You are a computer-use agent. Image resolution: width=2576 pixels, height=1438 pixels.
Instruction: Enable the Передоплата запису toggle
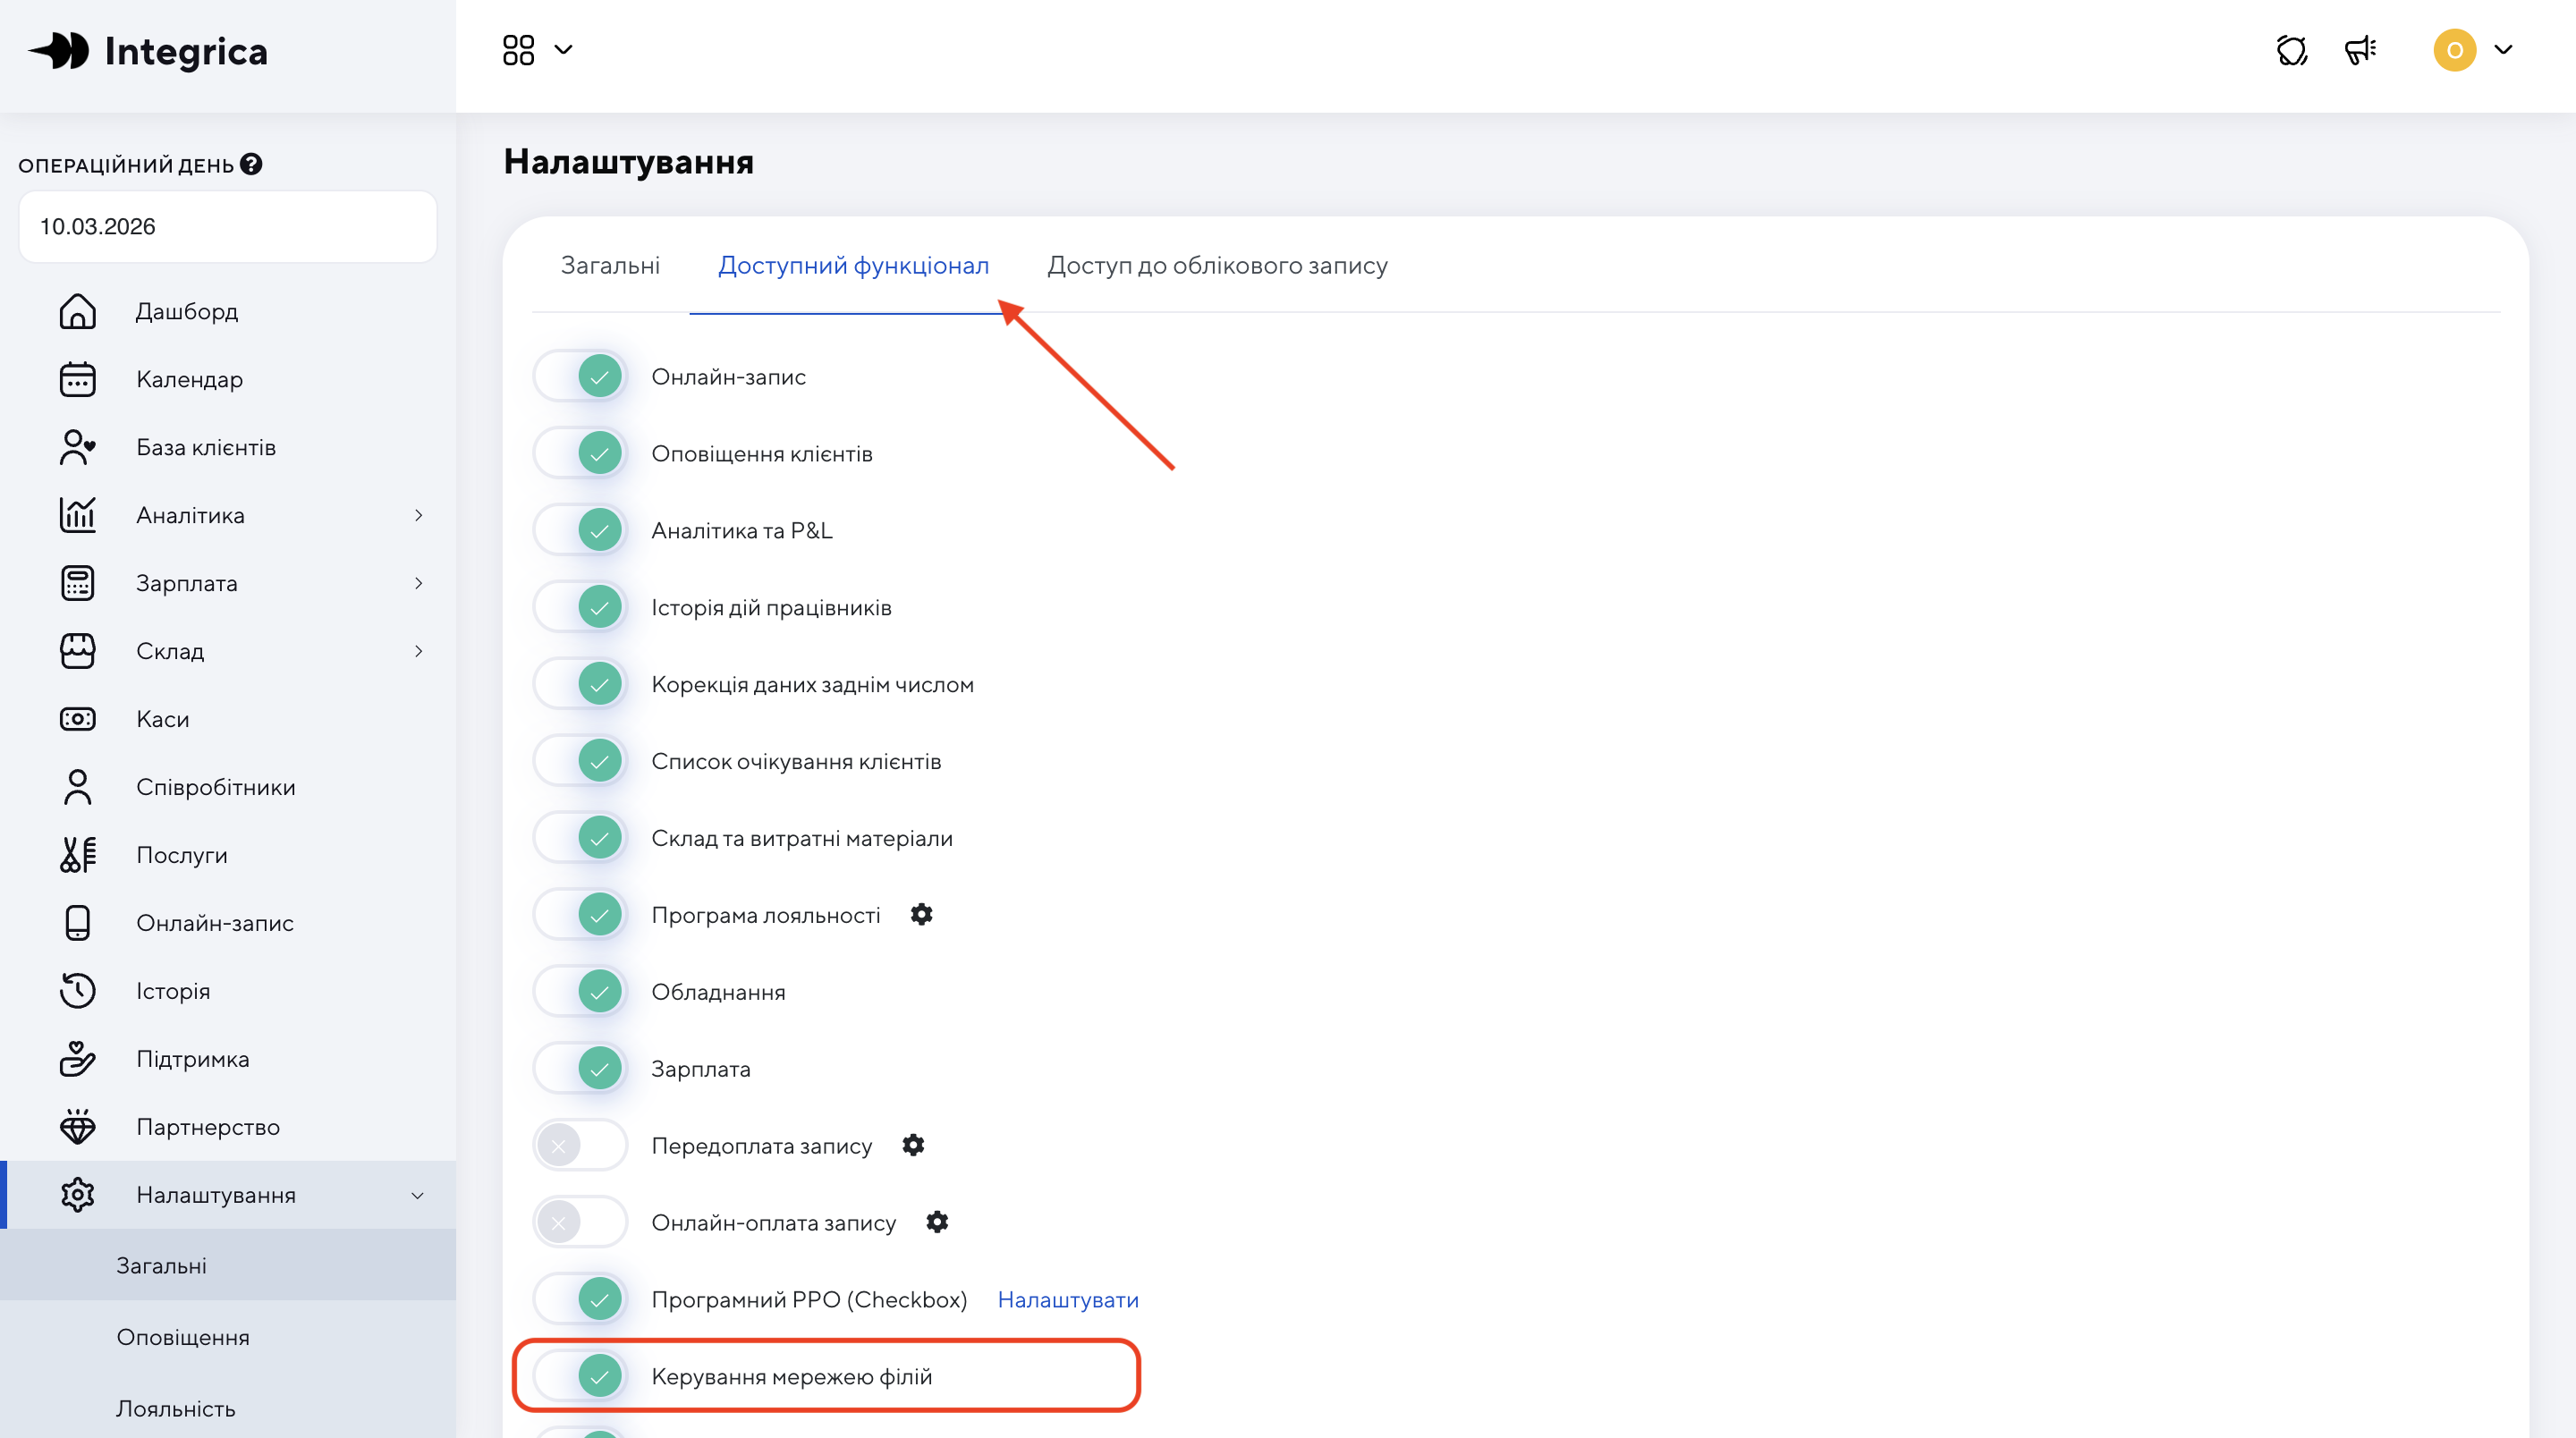581,1145
